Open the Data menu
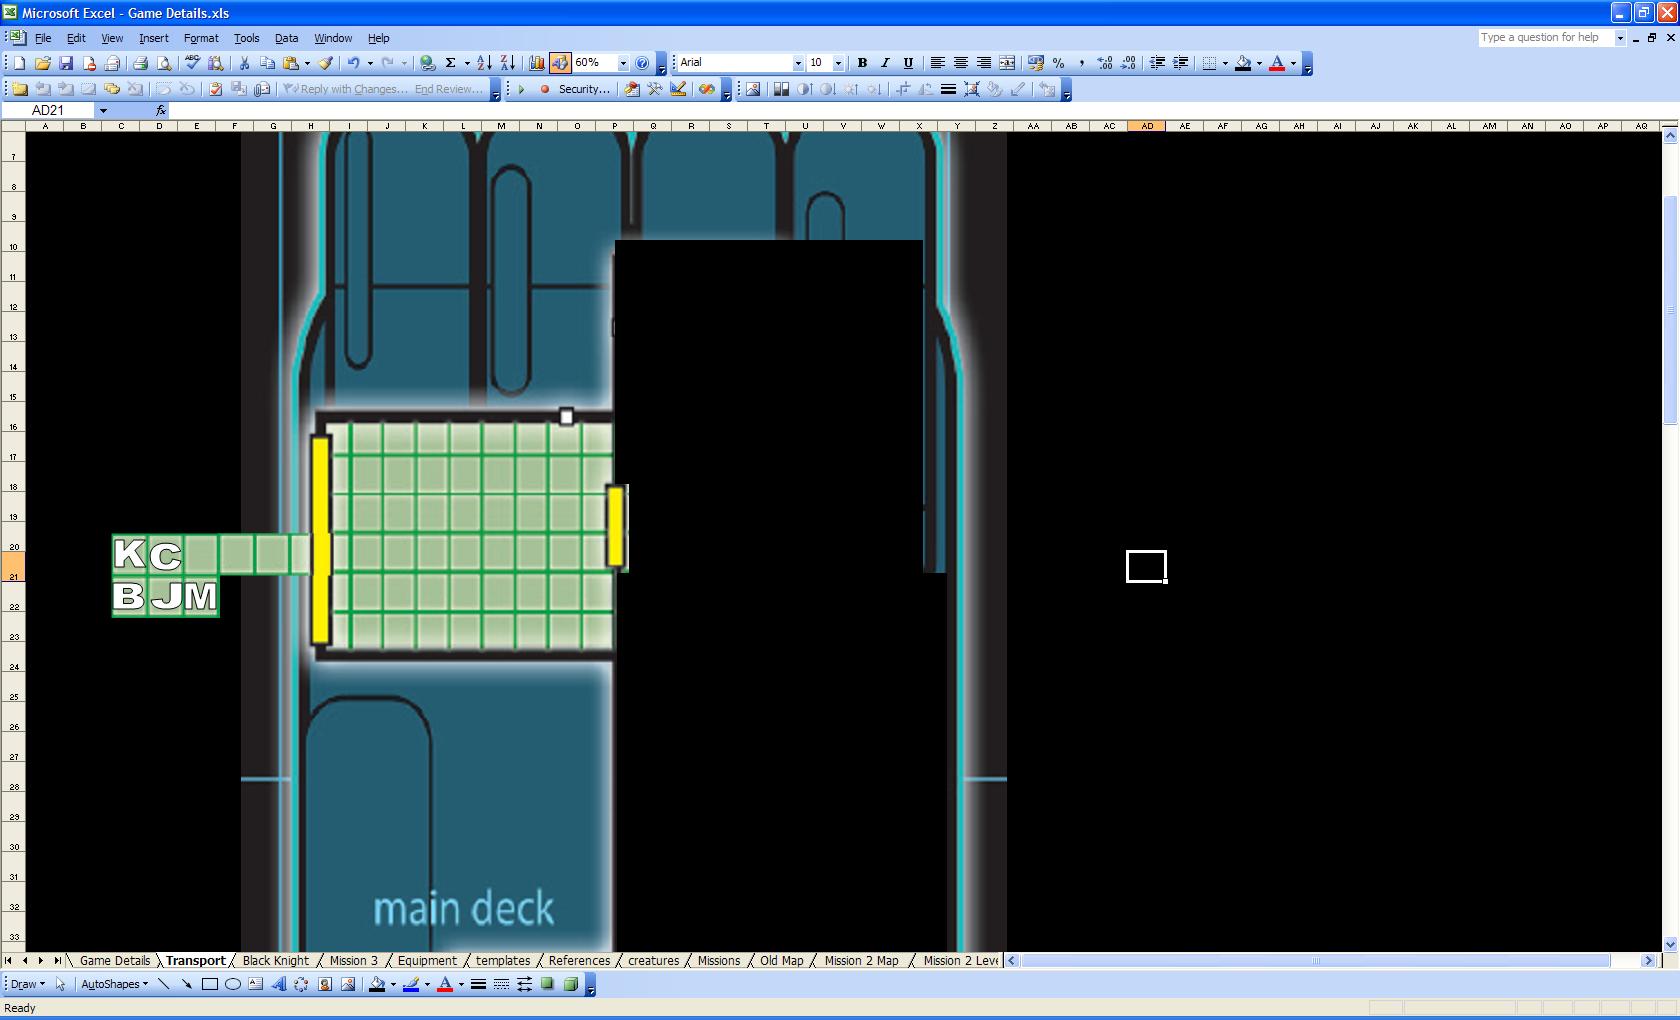 click(286, 38)
